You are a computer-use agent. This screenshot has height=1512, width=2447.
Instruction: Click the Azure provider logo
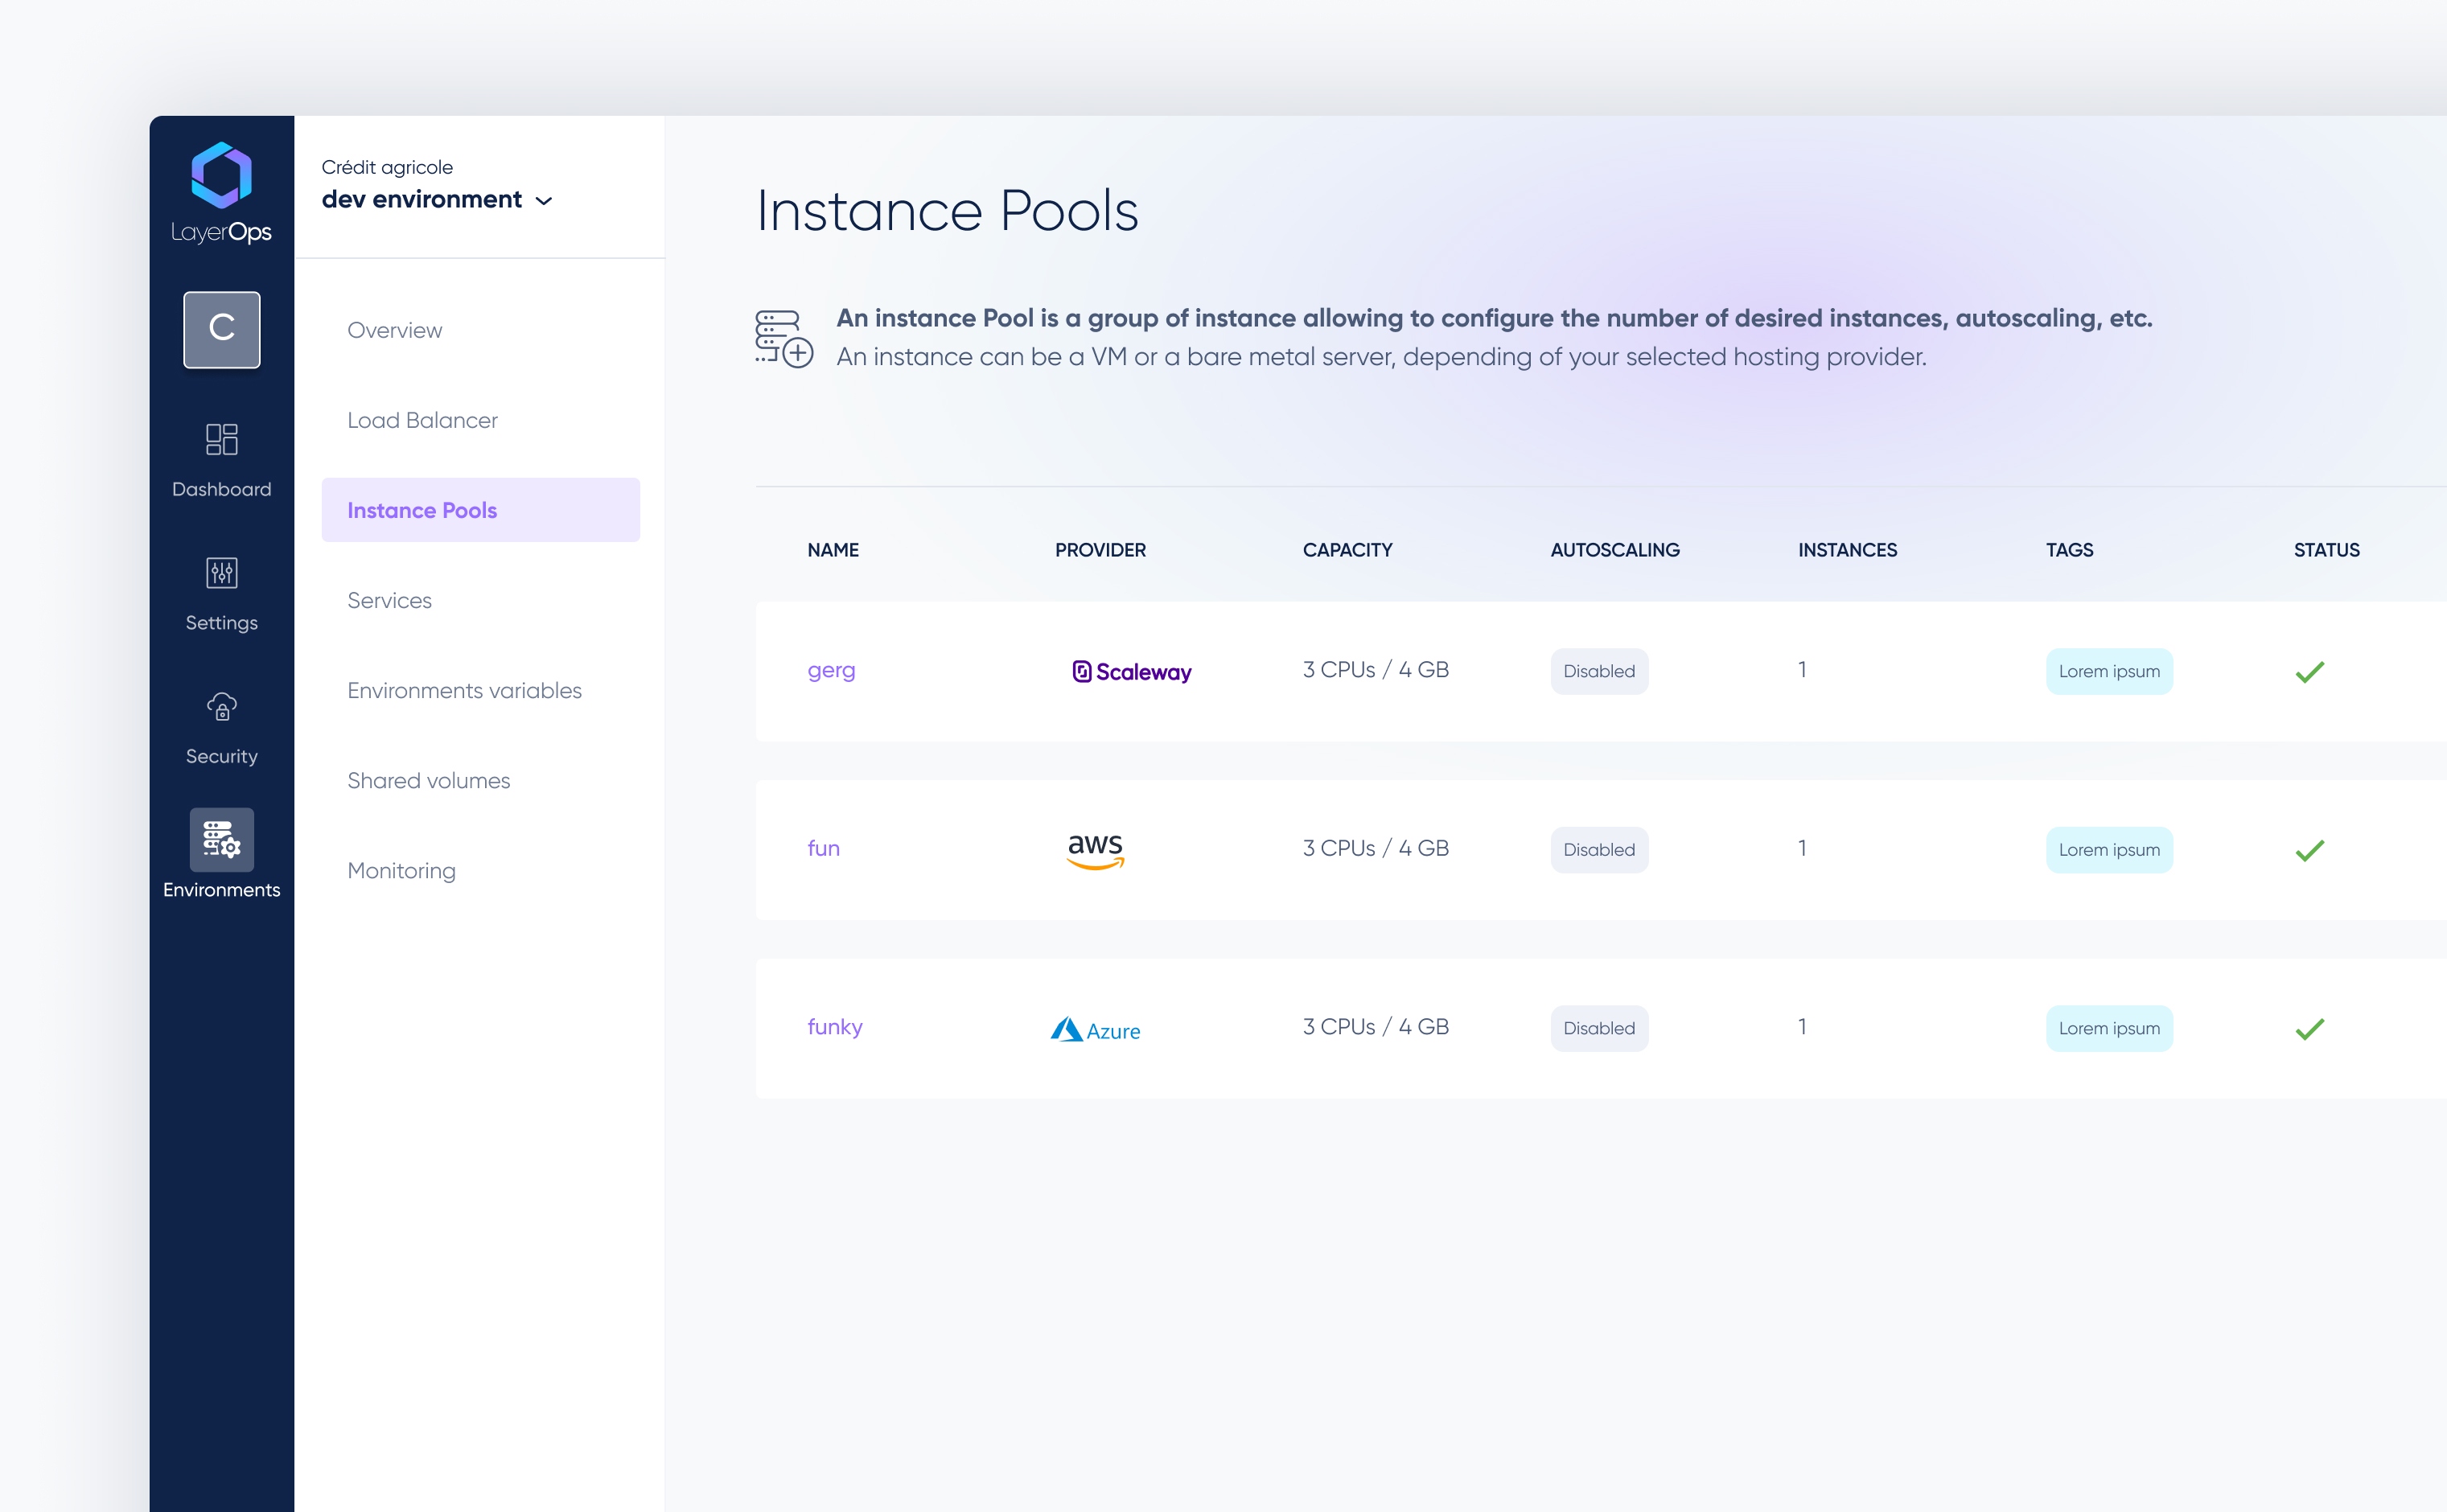(x=1095, y=1029)
